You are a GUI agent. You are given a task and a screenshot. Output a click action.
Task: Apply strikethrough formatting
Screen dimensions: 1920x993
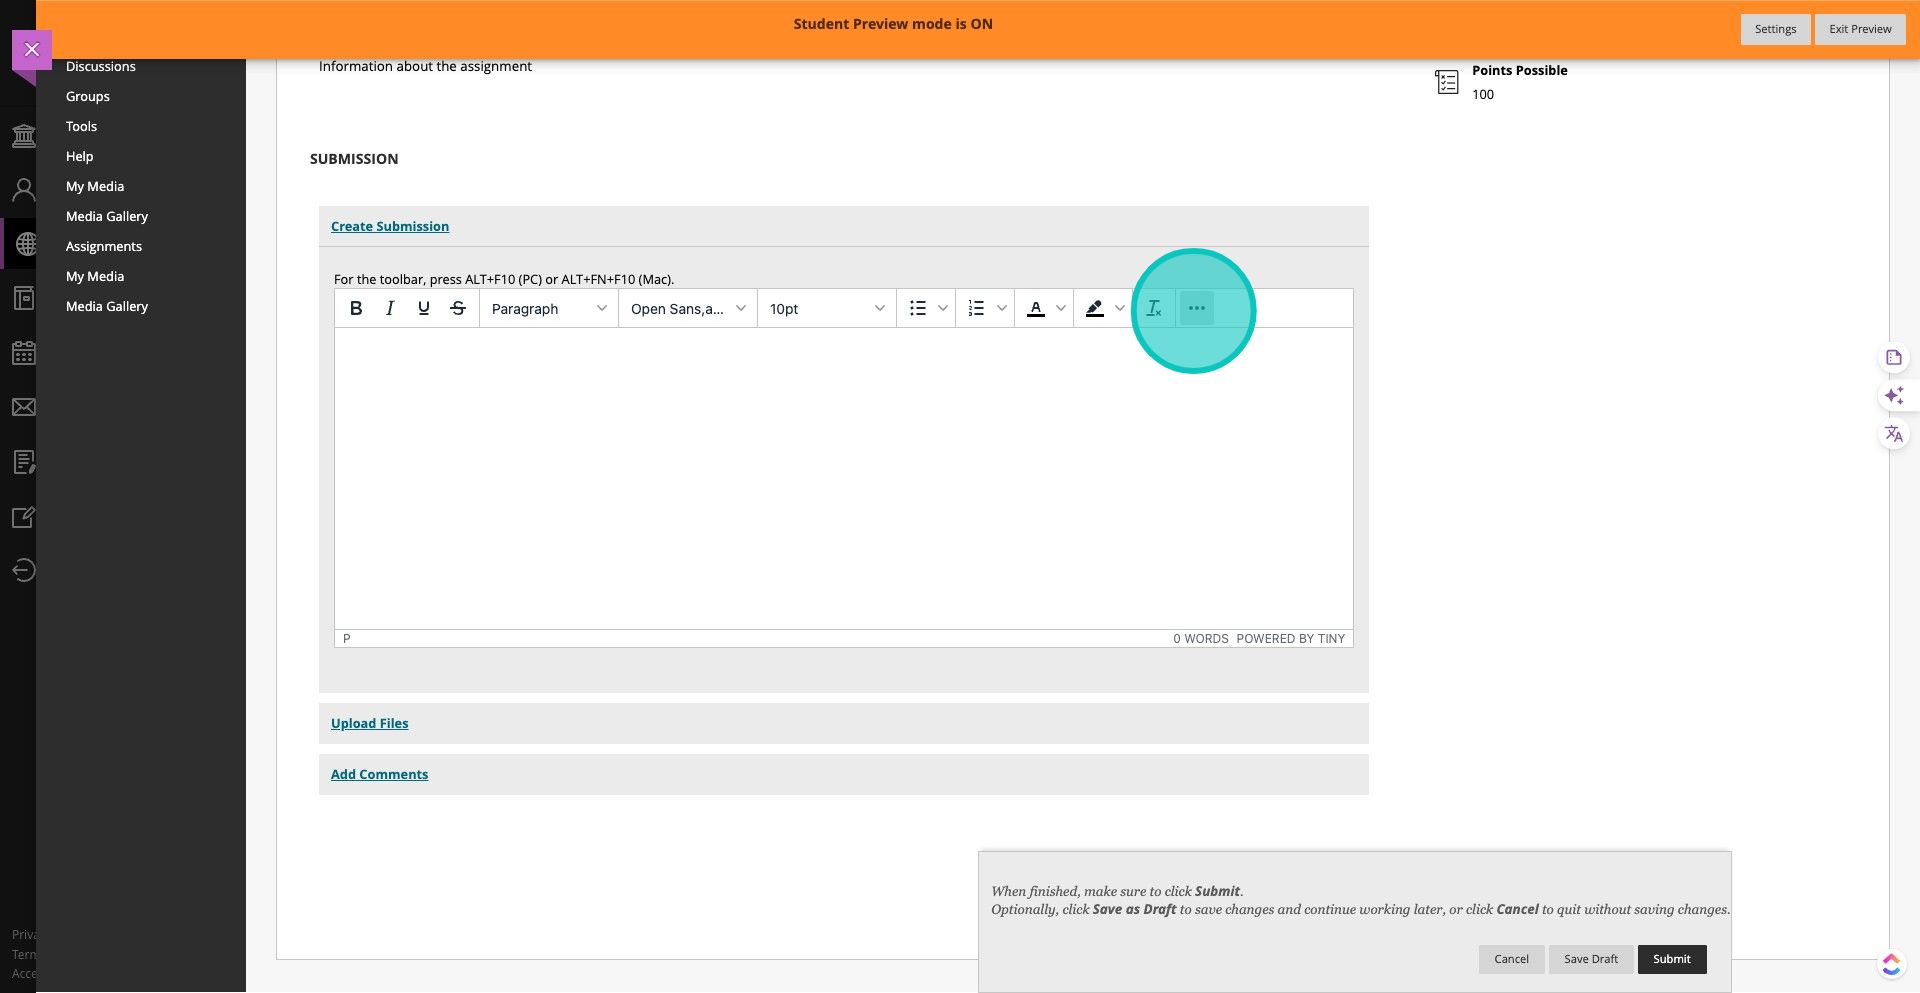[x=458, y=309]
